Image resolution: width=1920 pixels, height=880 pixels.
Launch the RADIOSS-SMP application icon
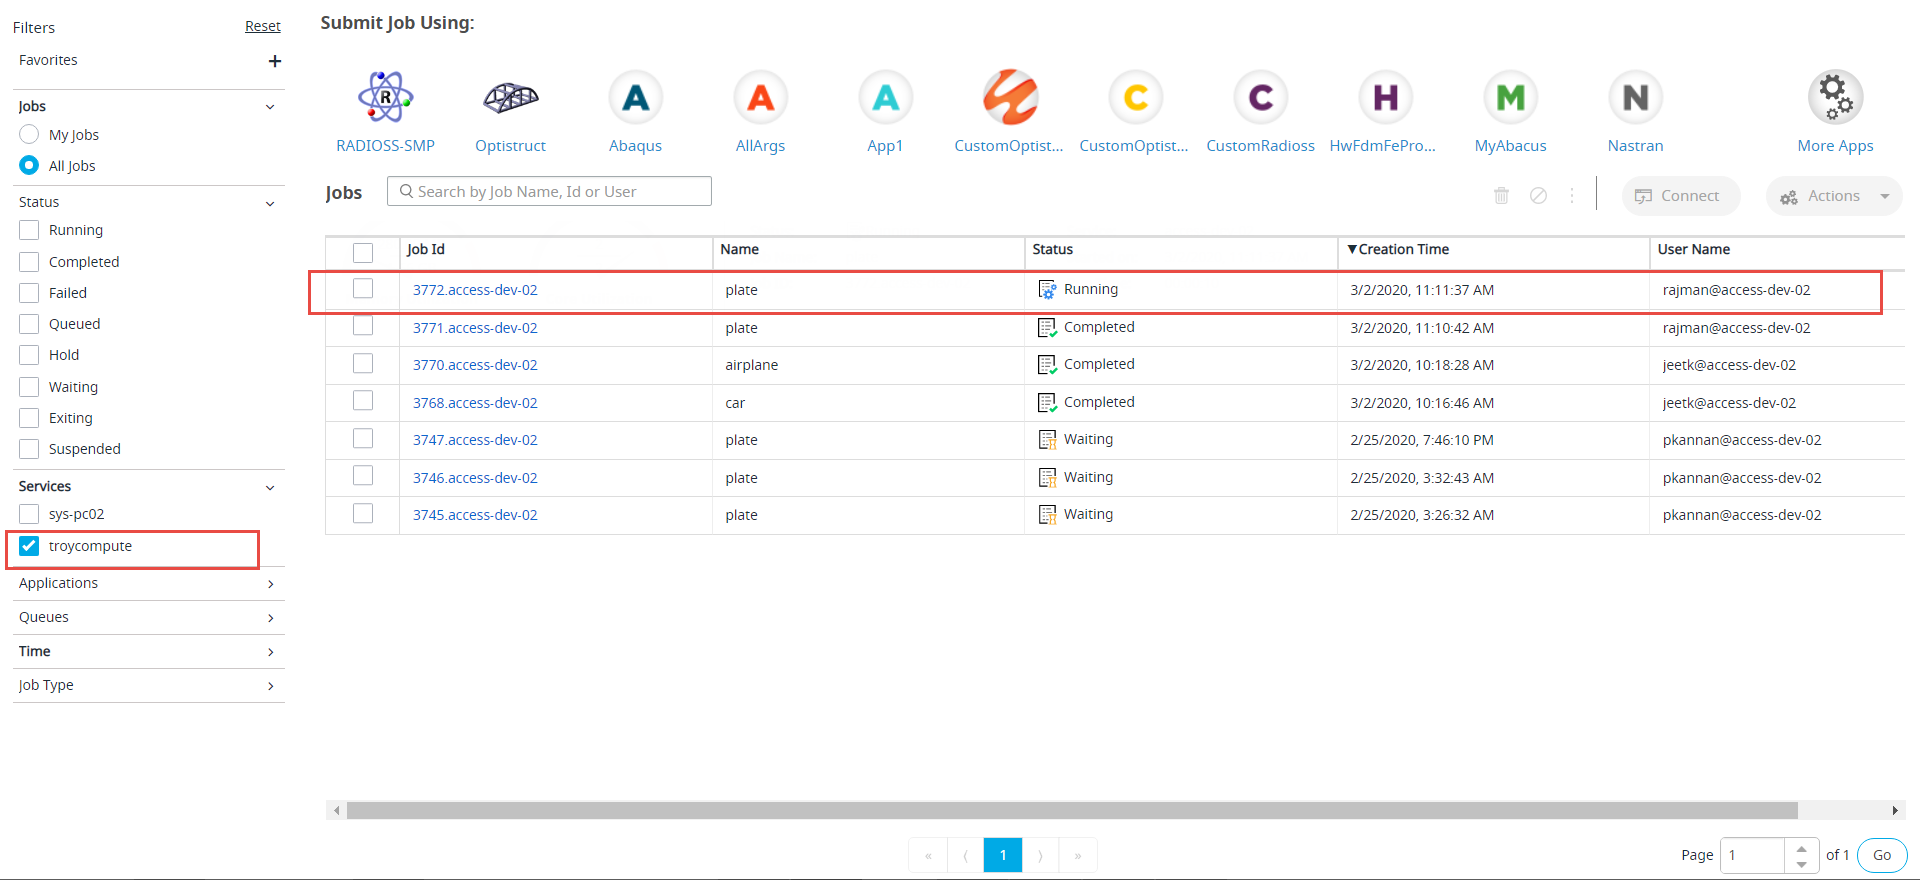click(385, 97)
